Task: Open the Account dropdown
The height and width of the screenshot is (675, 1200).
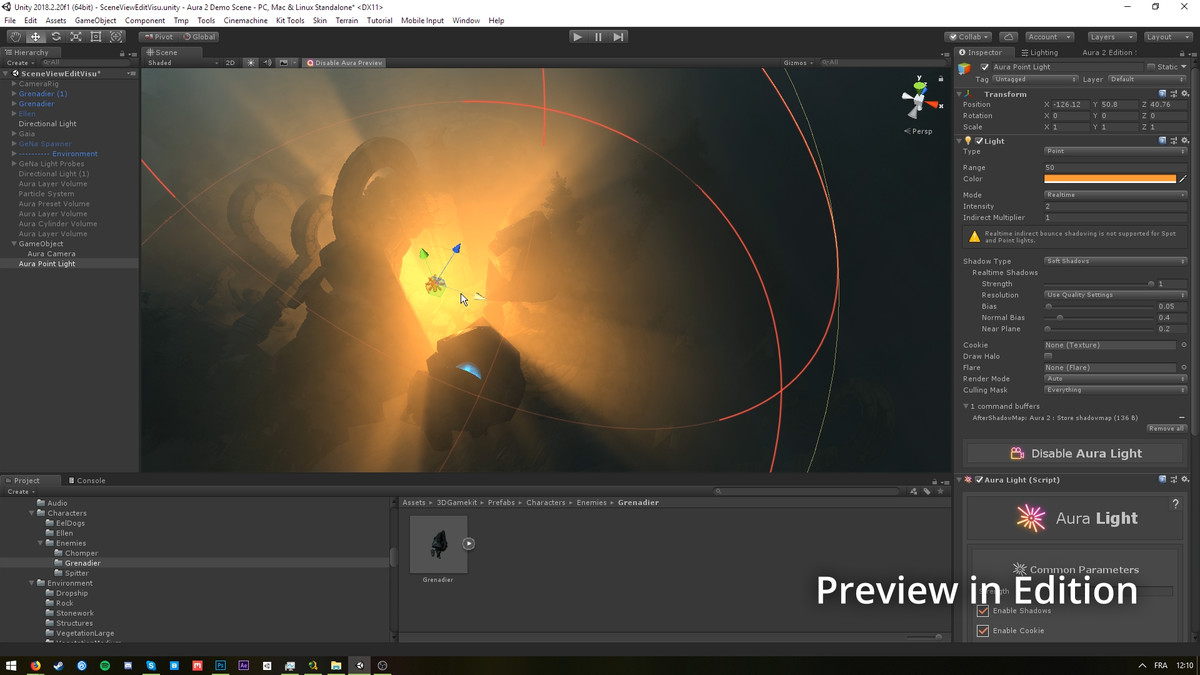Action: point(1049,36)
